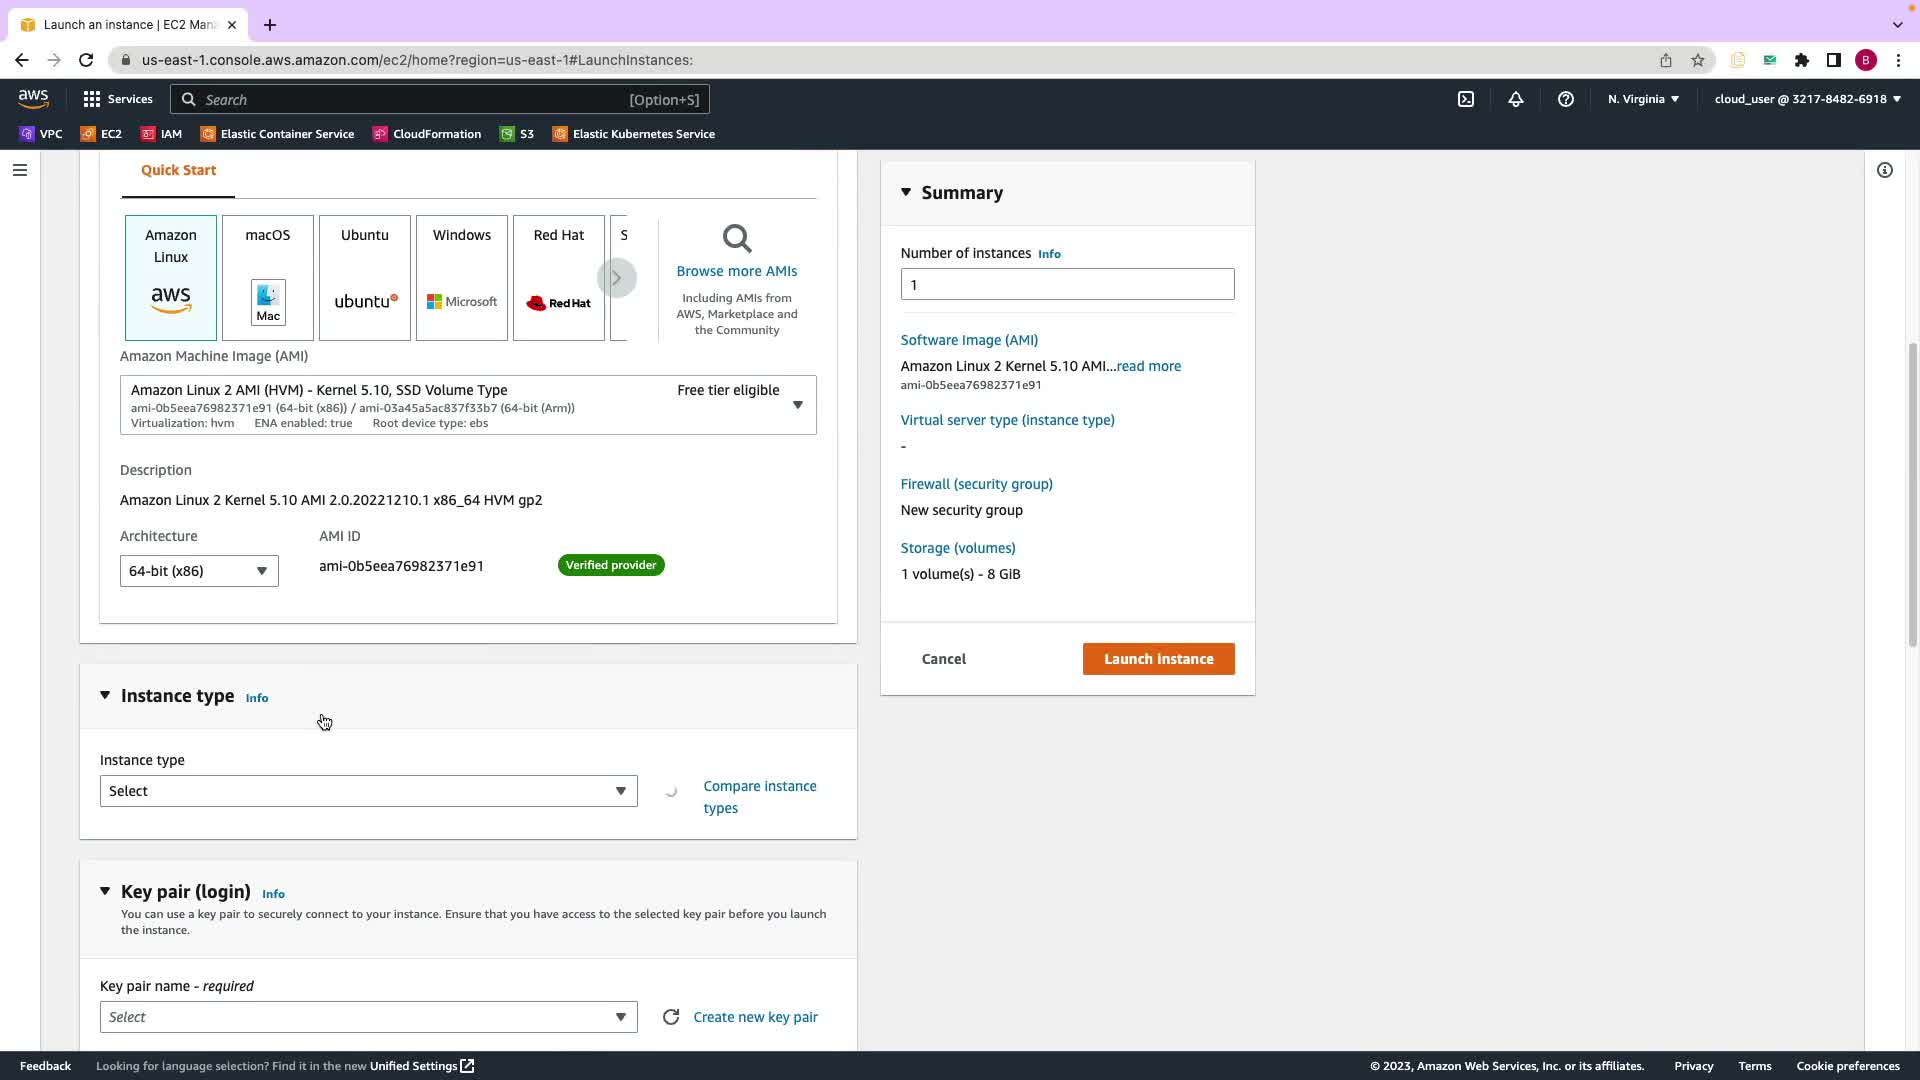Click the AWS logo home icon
This screenshot has width=1920, height=1080.
(x=33, y=98)
